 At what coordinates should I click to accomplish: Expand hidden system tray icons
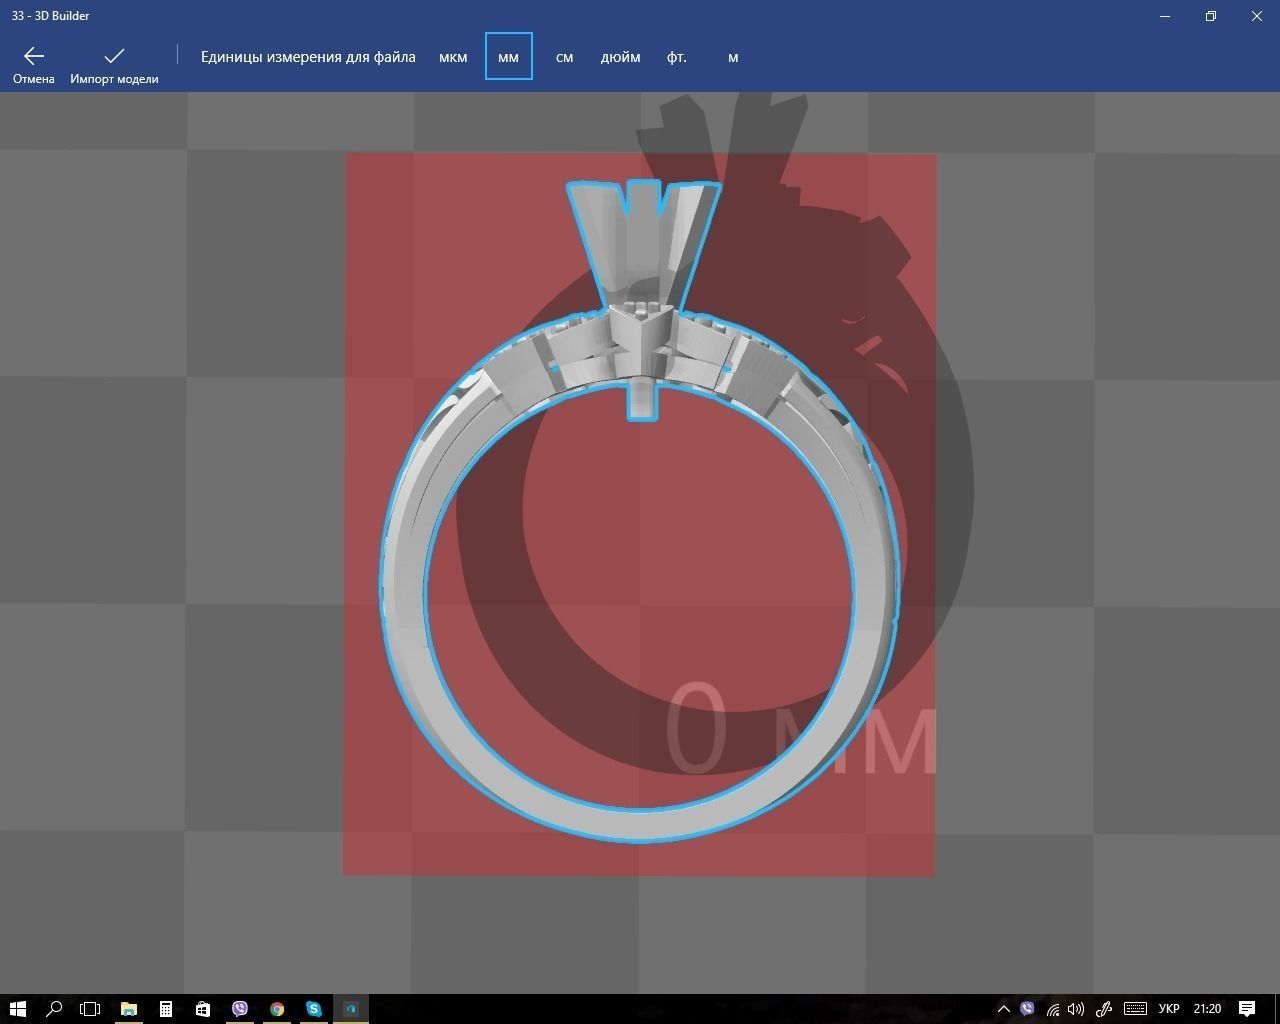pyautogui.click(x=1004, y=1008)
